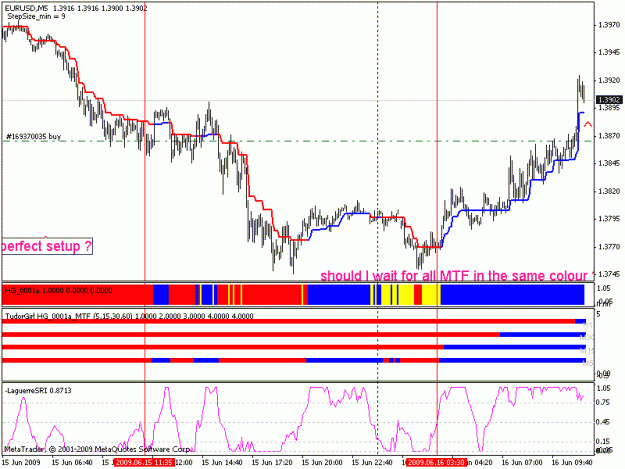The width and height of the screenshot is (625, 469).
Task: Click the 15 Jun 2009 time axis label
Action: 22,463
